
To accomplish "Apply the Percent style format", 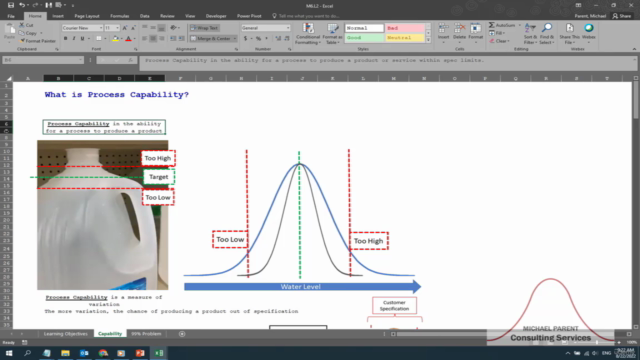I will coord(258,38).
